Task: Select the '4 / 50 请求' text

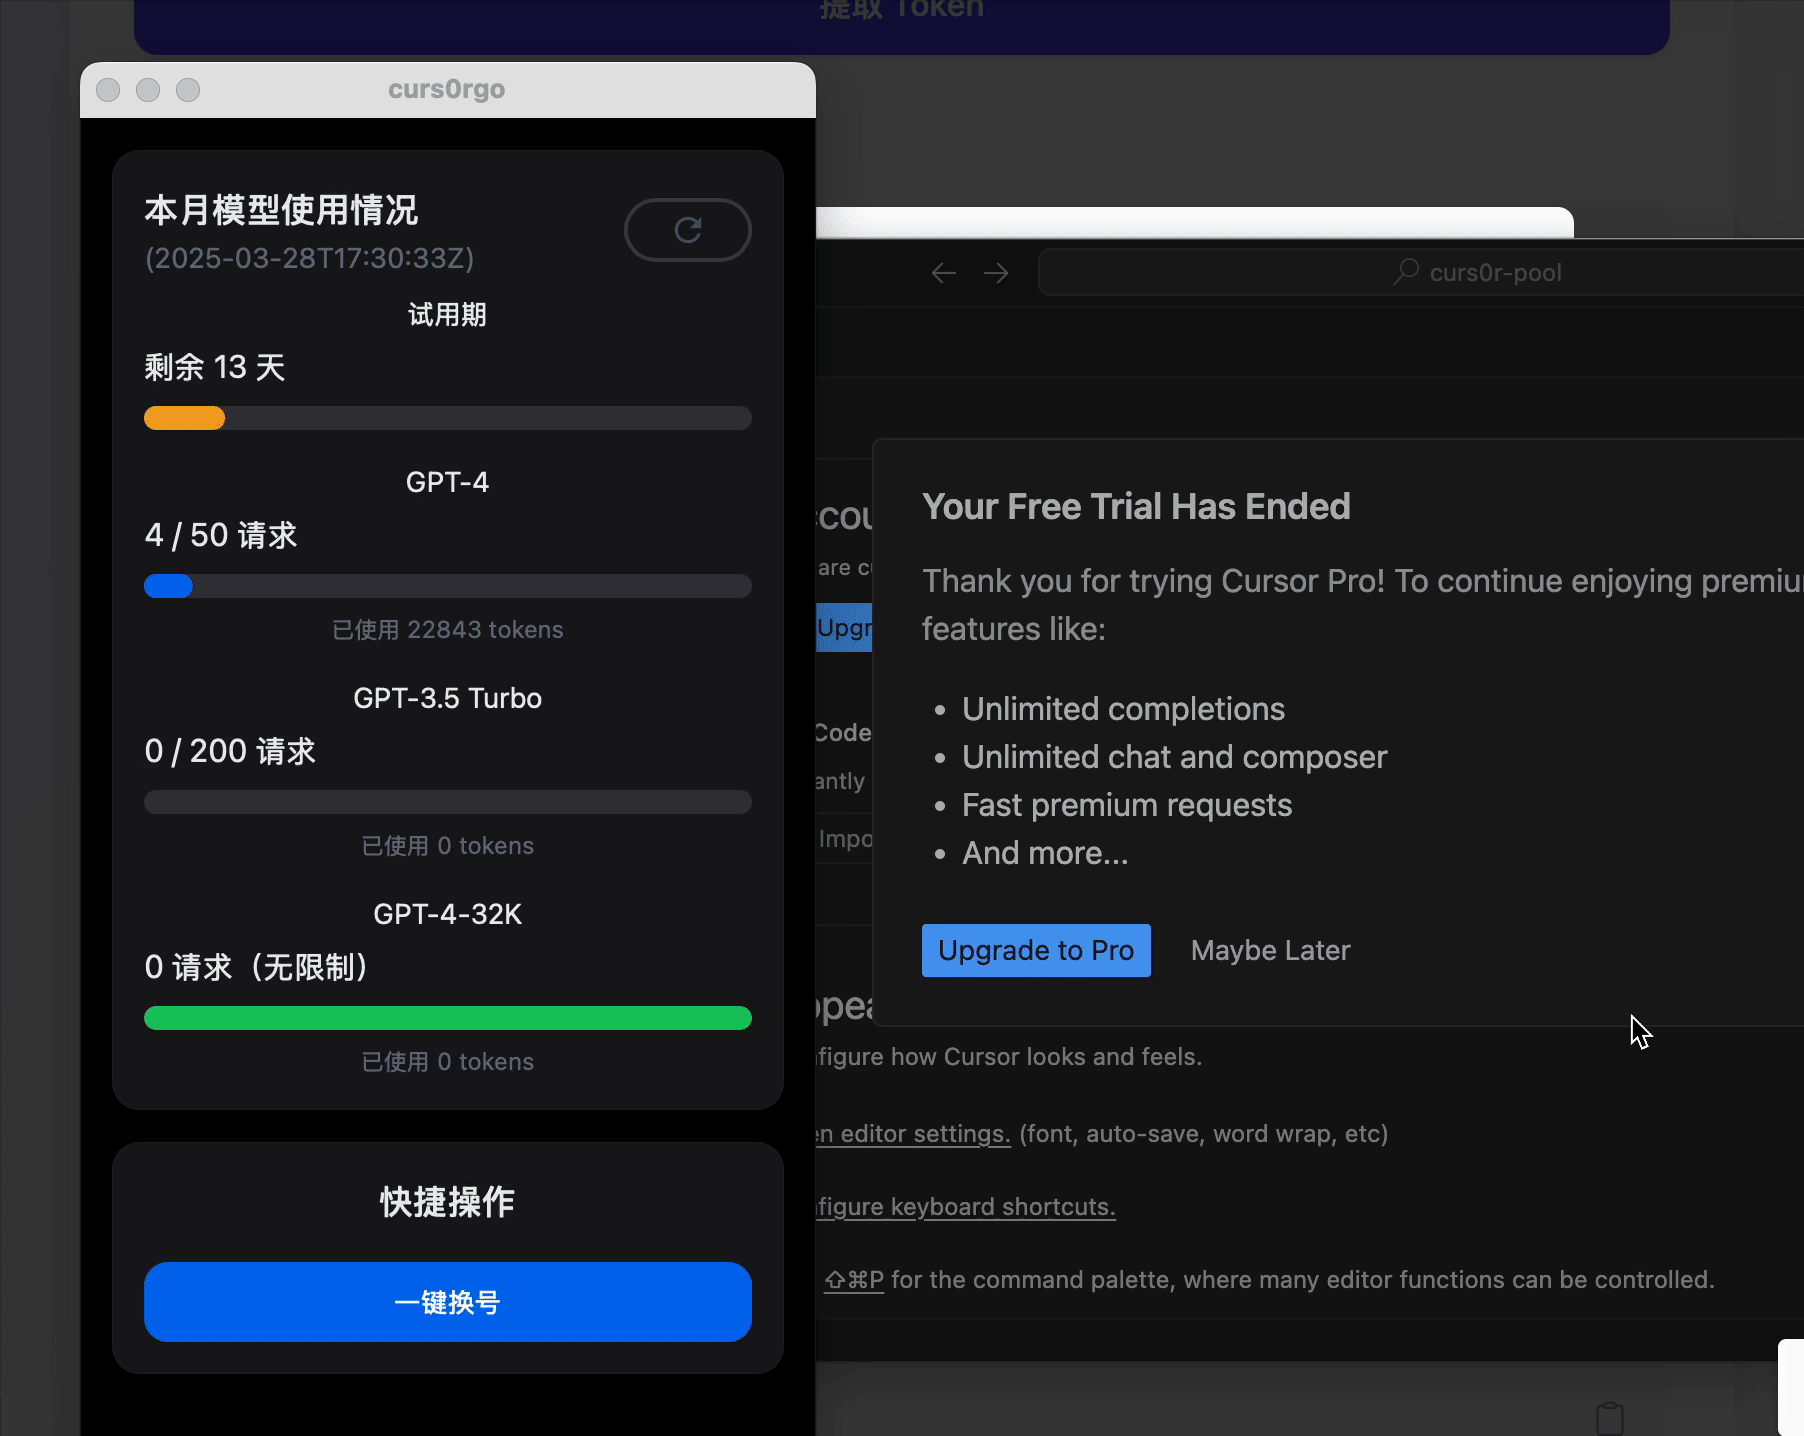Action: [221, 535]
